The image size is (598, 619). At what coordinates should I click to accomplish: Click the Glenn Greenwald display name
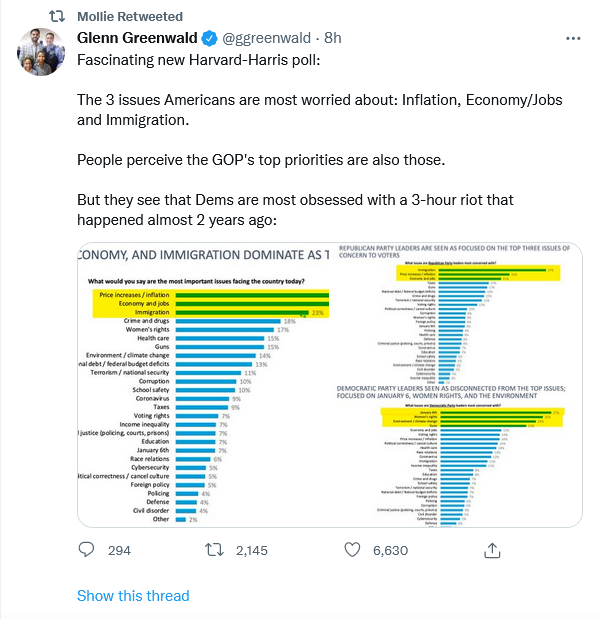pos(137,38)
